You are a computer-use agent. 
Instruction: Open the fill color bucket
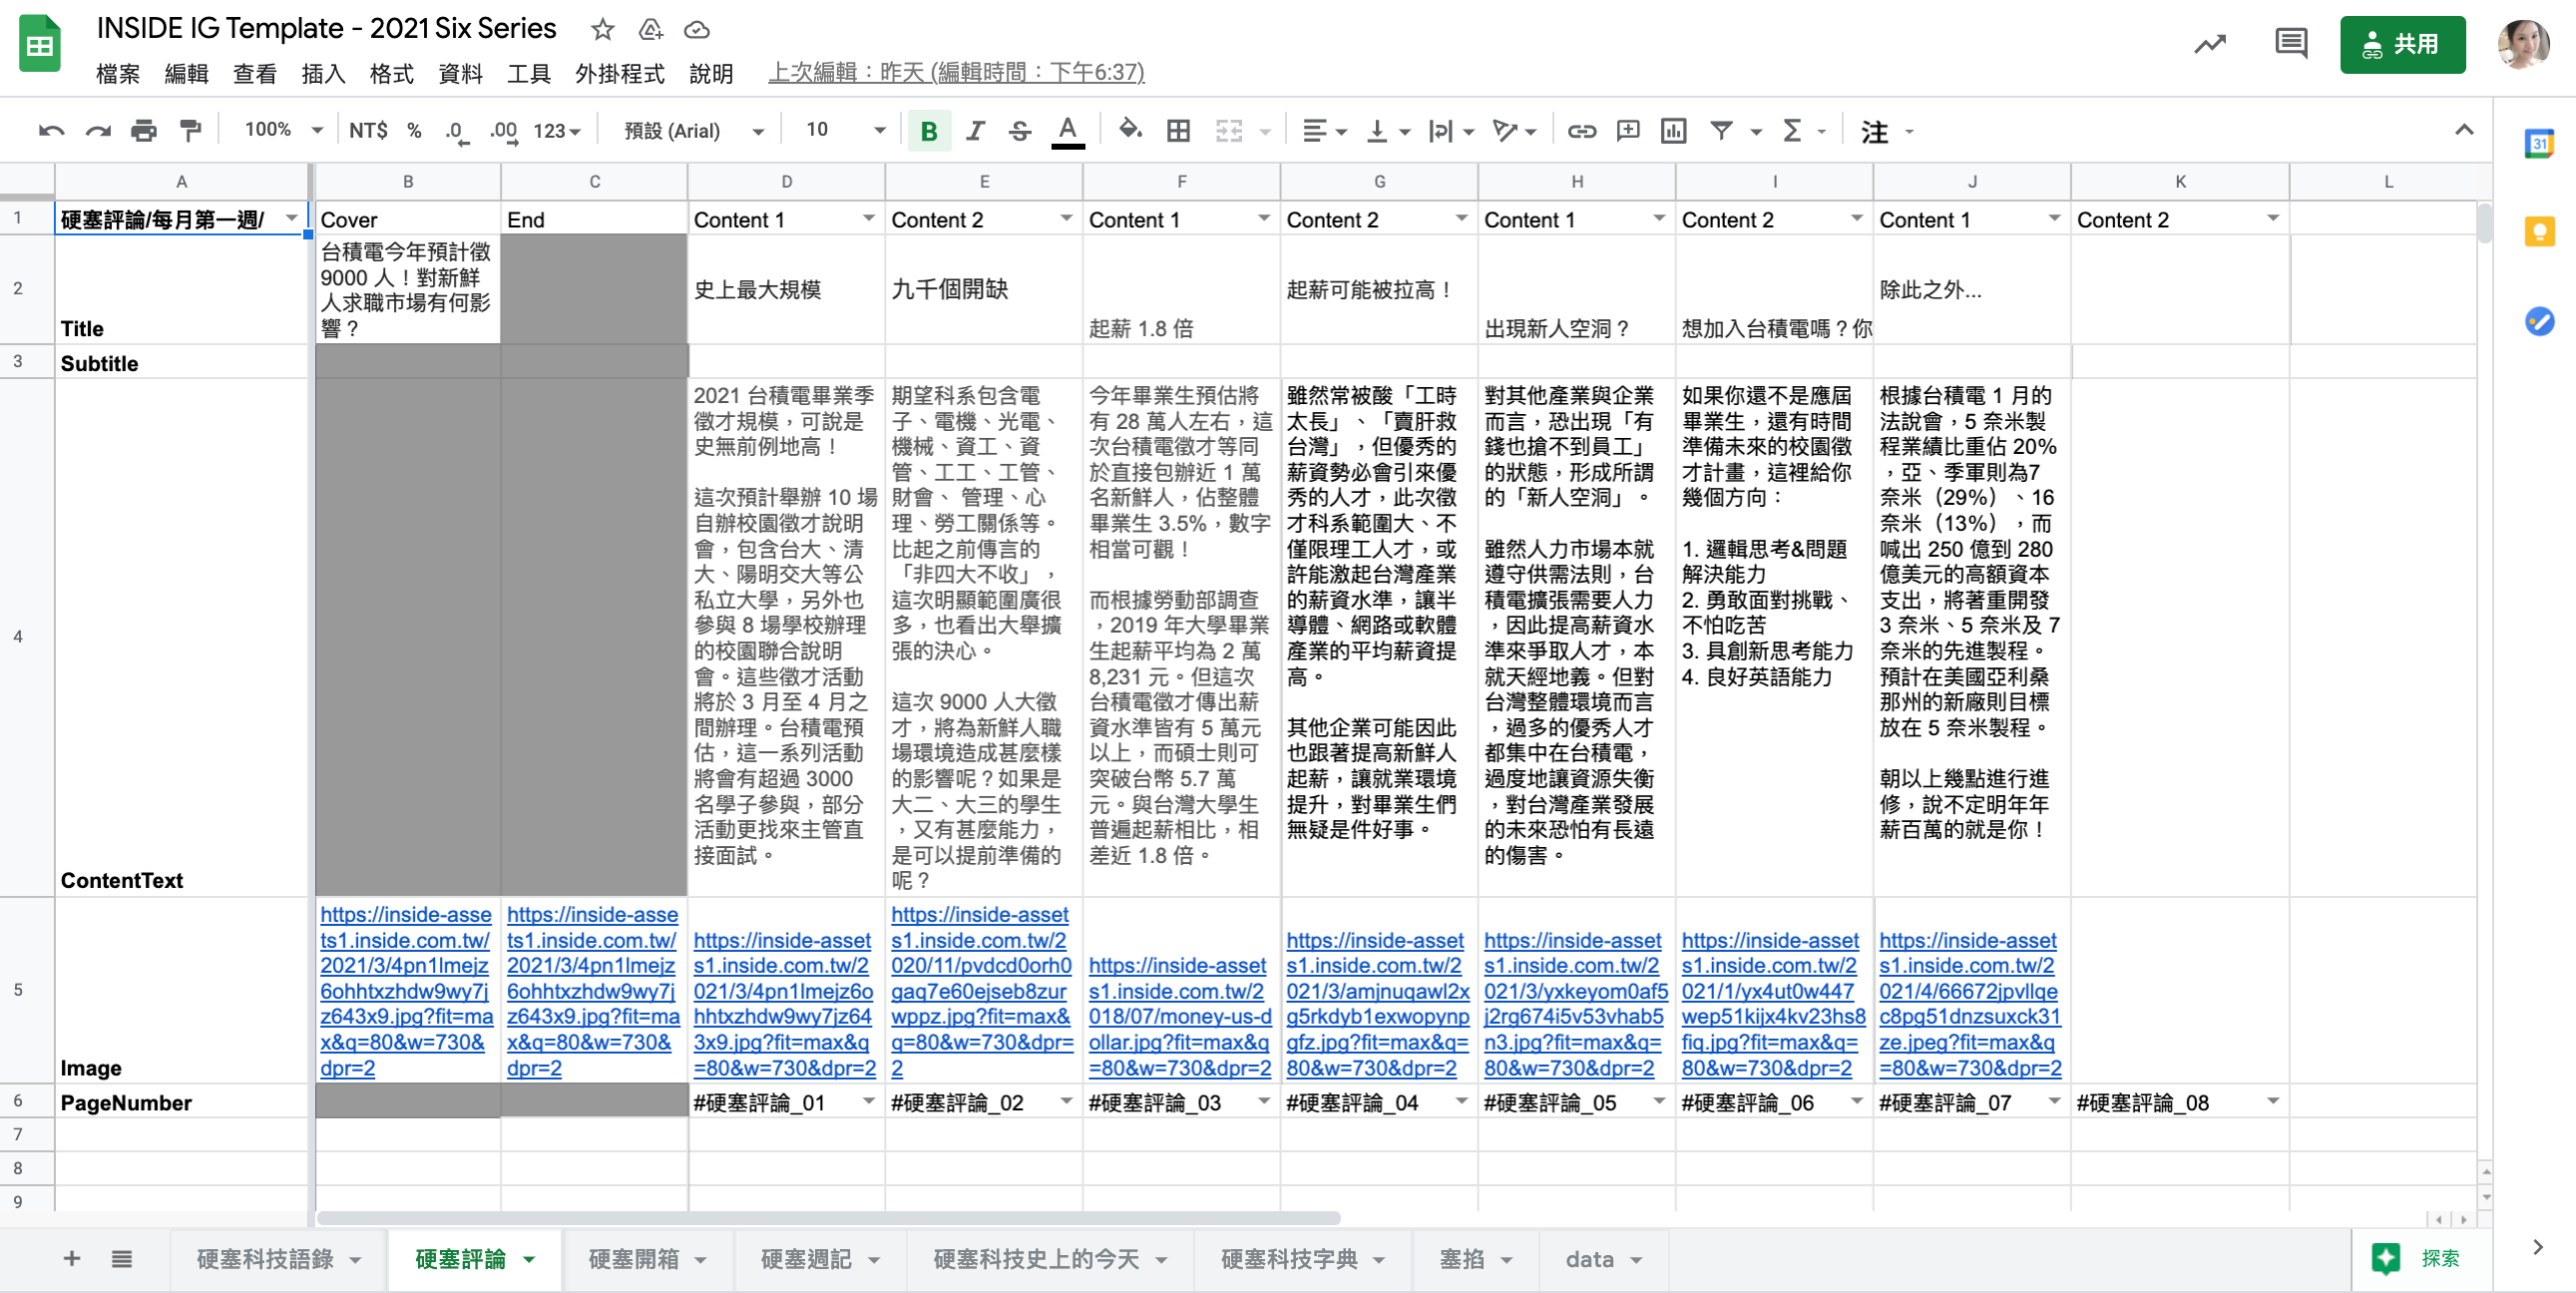[x=1130, y=130]
